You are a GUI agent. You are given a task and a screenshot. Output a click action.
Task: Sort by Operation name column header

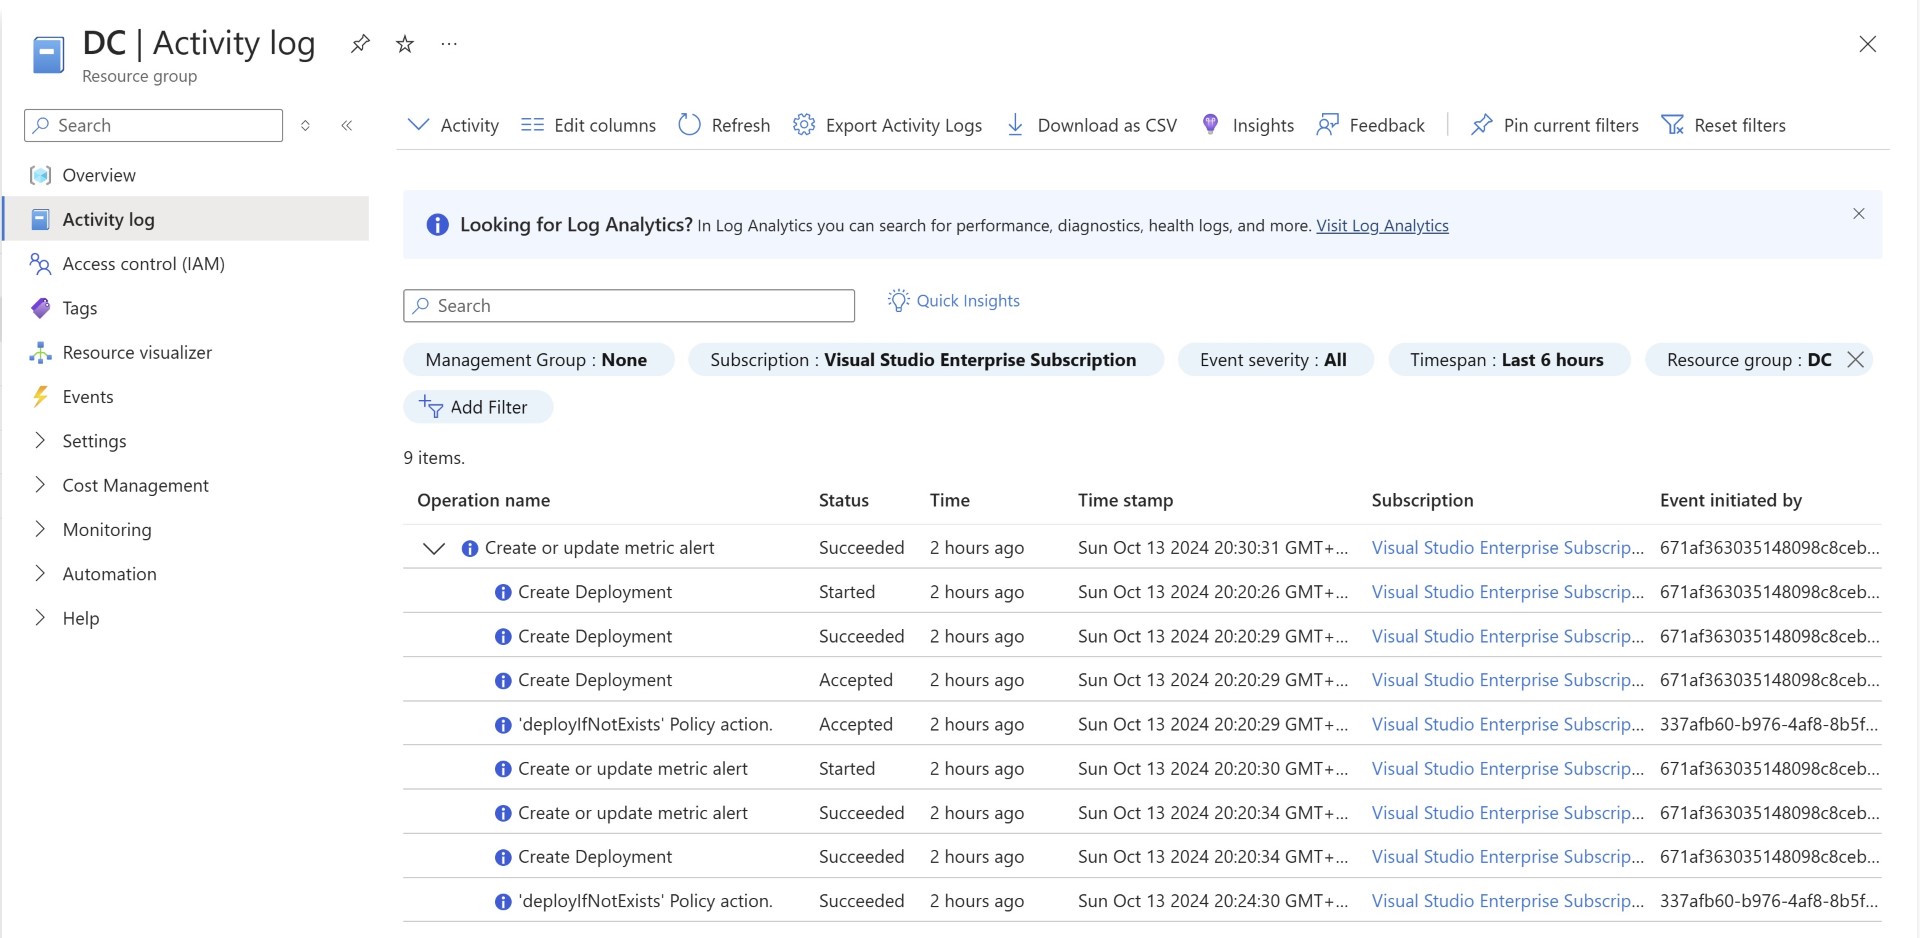pyautogui.click(x=483, y=500)
